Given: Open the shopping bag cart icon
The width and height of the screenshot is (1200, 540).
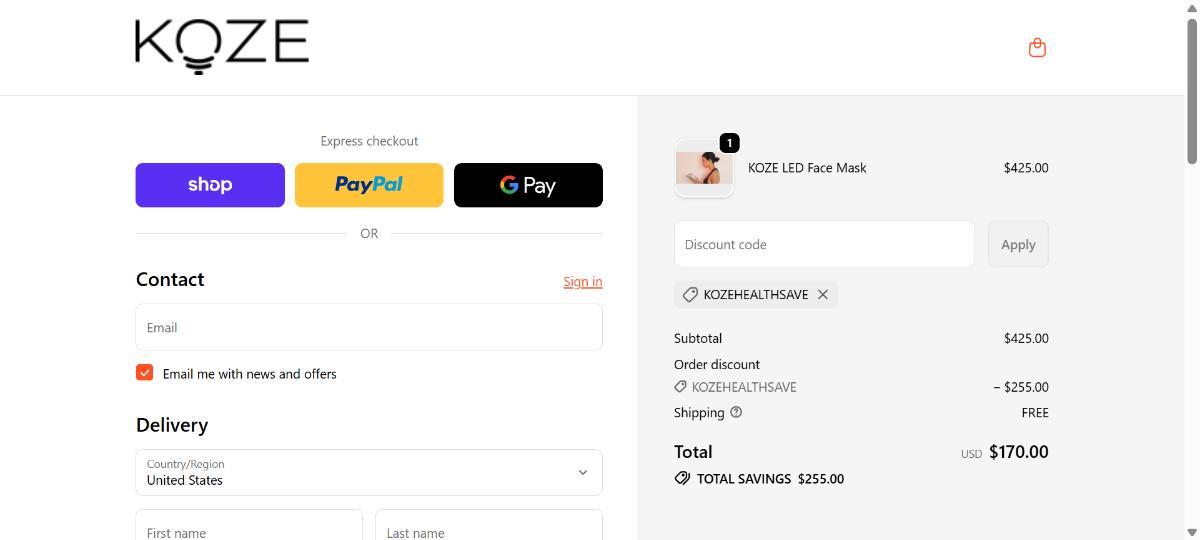Looking at the screenshot, I should pos(1037,47).
